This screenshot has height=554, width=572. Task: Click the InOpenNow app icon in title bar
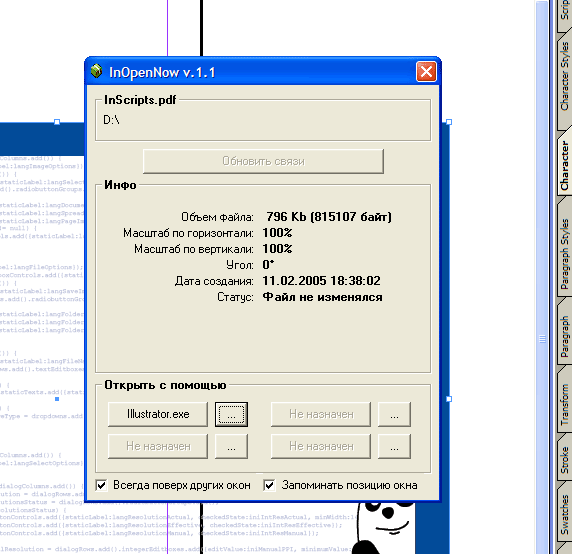96,71
